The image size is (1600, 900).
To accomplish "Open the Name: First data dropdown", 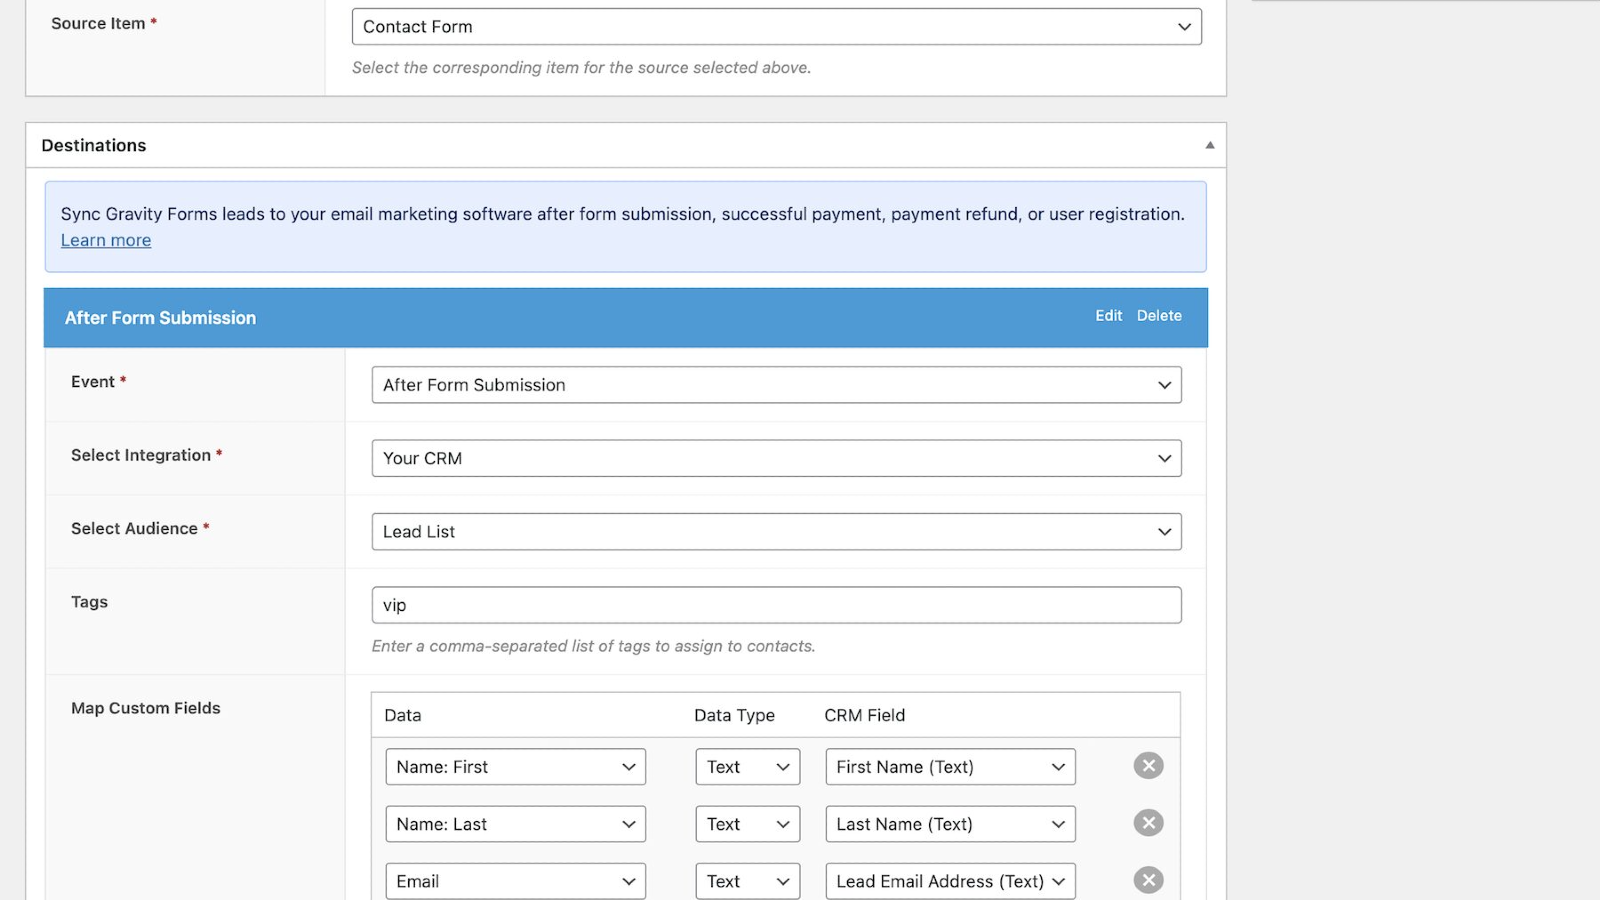I will [515, 767].
